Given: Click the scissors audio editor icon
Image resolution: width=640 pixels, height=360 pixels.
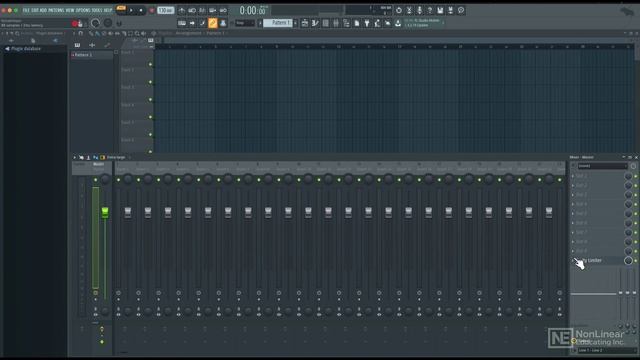Looking at the screenshot, I should tap(409, 10).
